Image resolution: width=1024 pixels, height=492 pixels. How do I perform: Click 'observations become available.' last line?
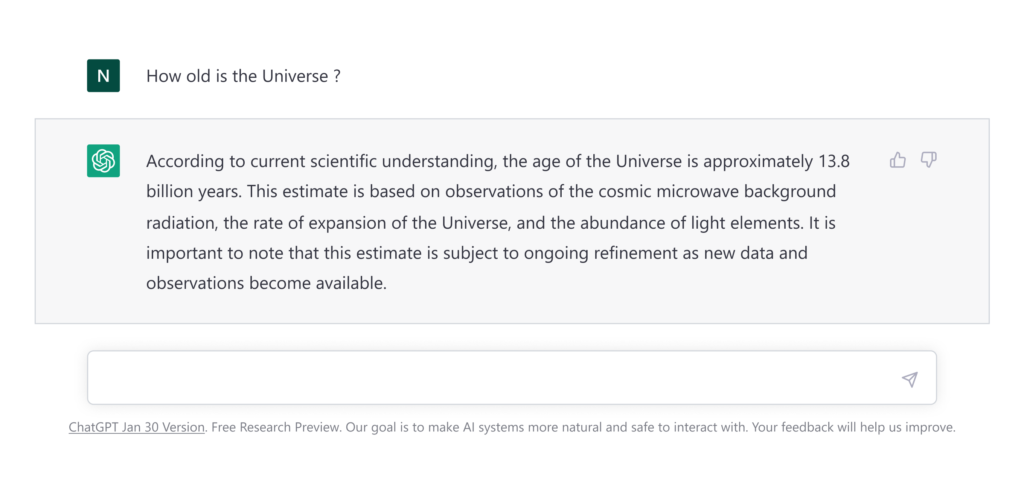[x=266, y=284]
